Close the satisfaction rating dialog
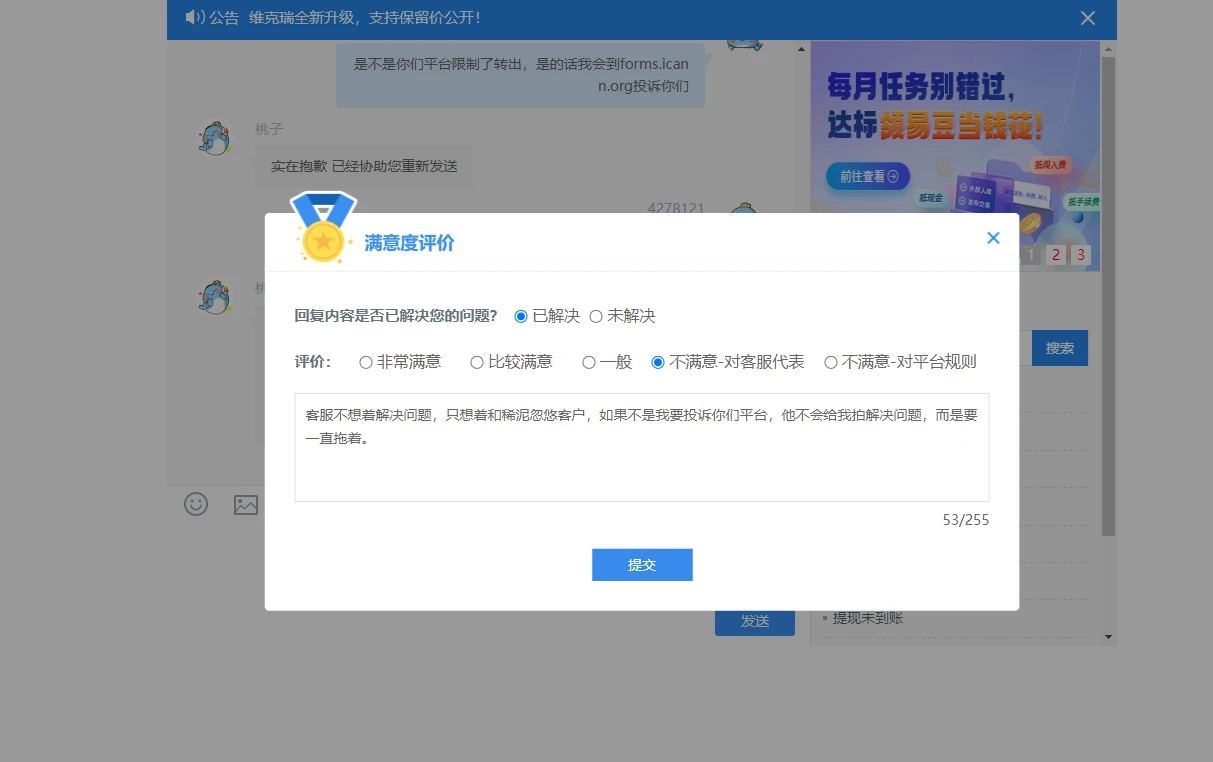Image resolution: width=1213 pixels, height=762 pixels. 993,238
